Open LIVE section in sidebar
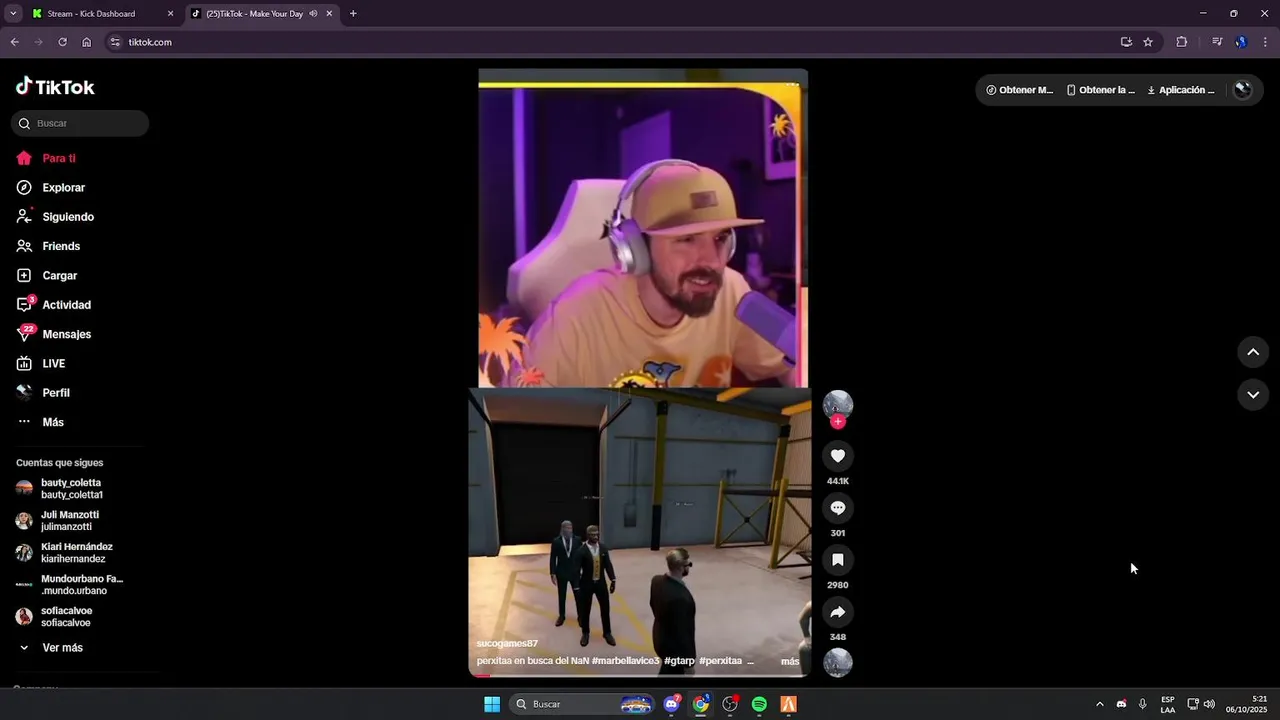This screenshot has height=720, width=1280. coord(41,363)
